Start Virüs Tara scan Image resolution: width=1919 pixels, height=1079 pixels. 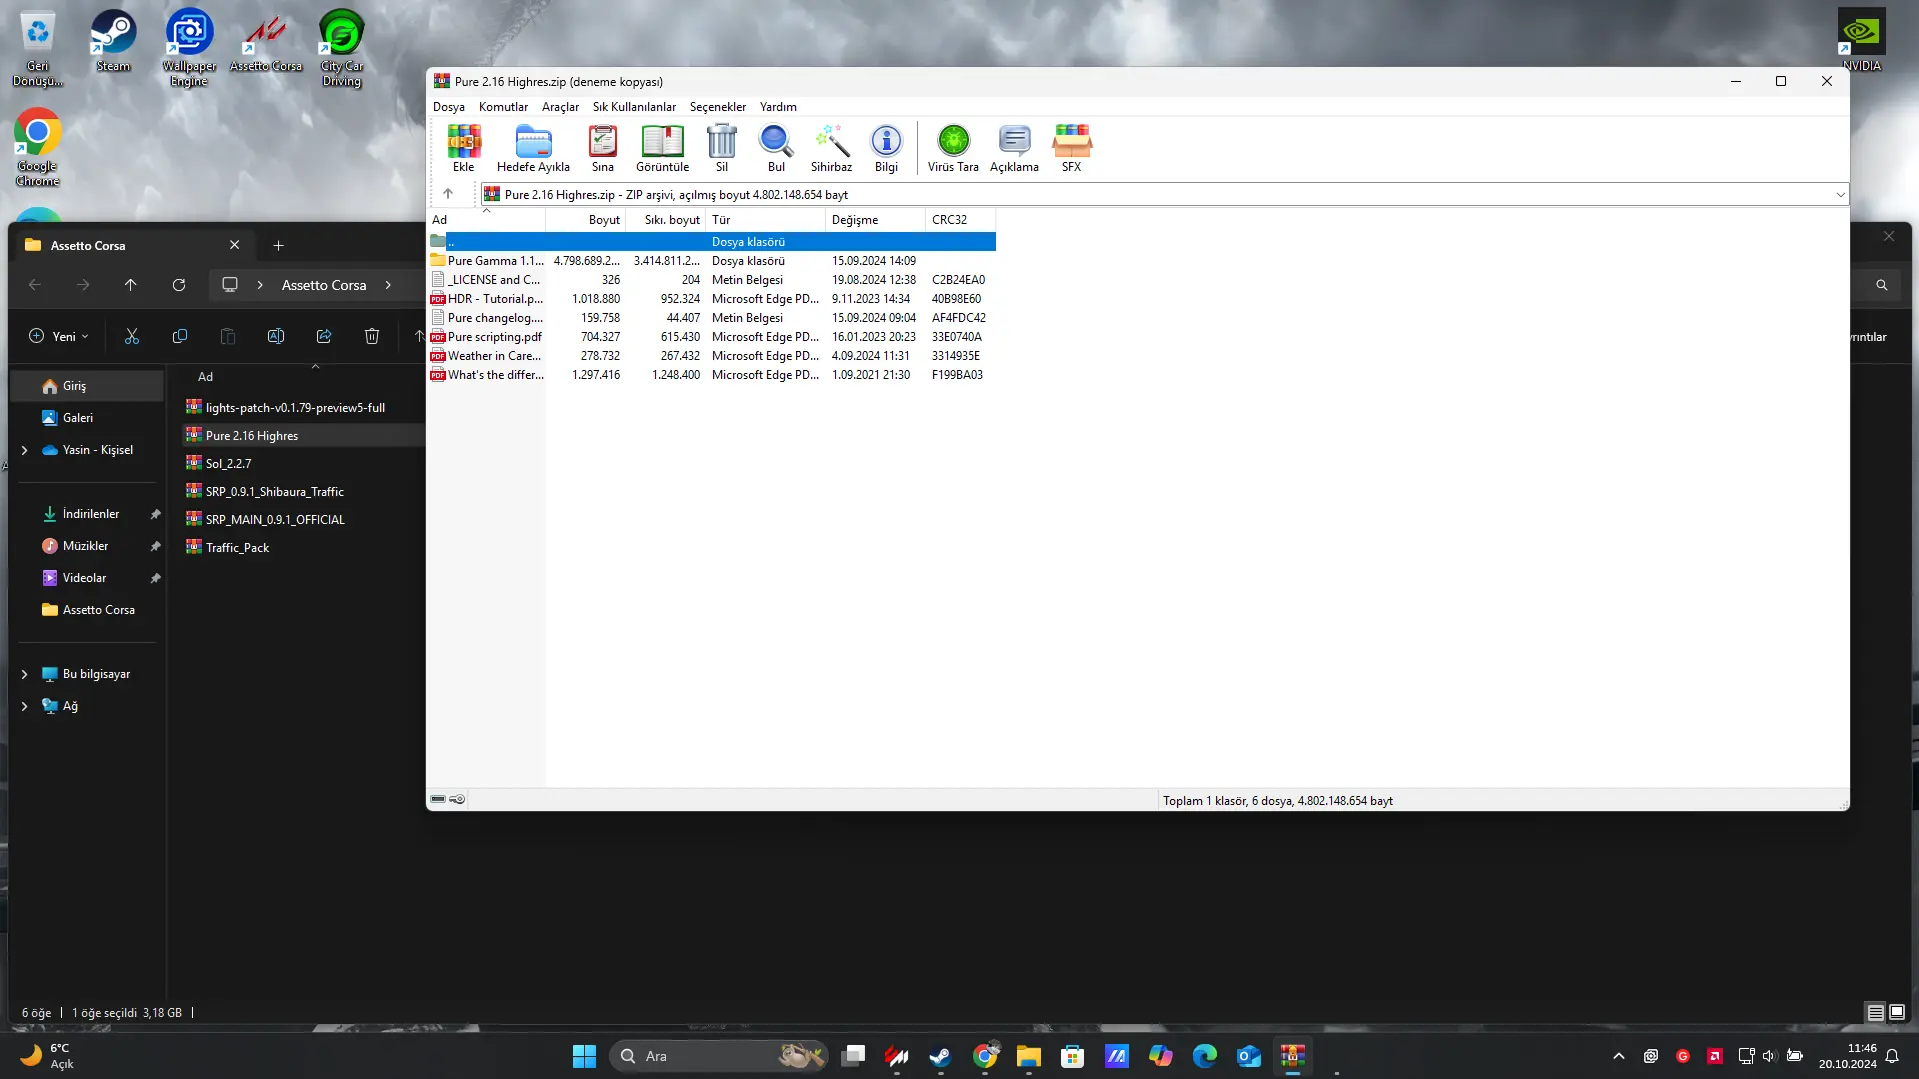click(953, 148)
